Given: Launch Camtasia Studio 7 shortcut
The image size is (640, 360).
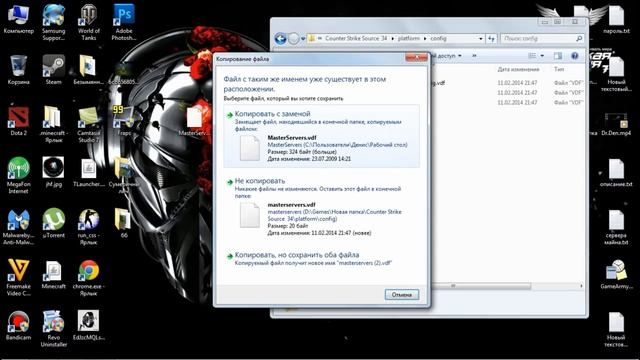Looking at the screenshot, I should [89, 124].
